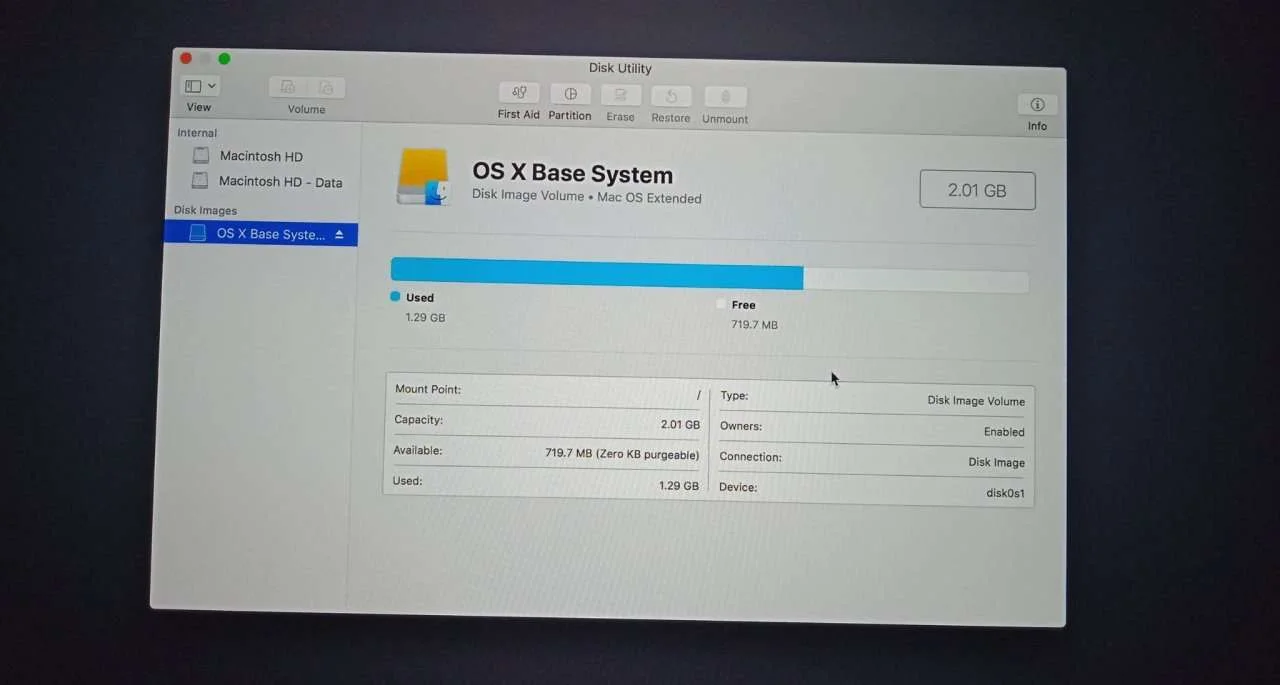Screen dimensions: 1280x685
Task: Click the blue Used legend dot
Action: 396,297
